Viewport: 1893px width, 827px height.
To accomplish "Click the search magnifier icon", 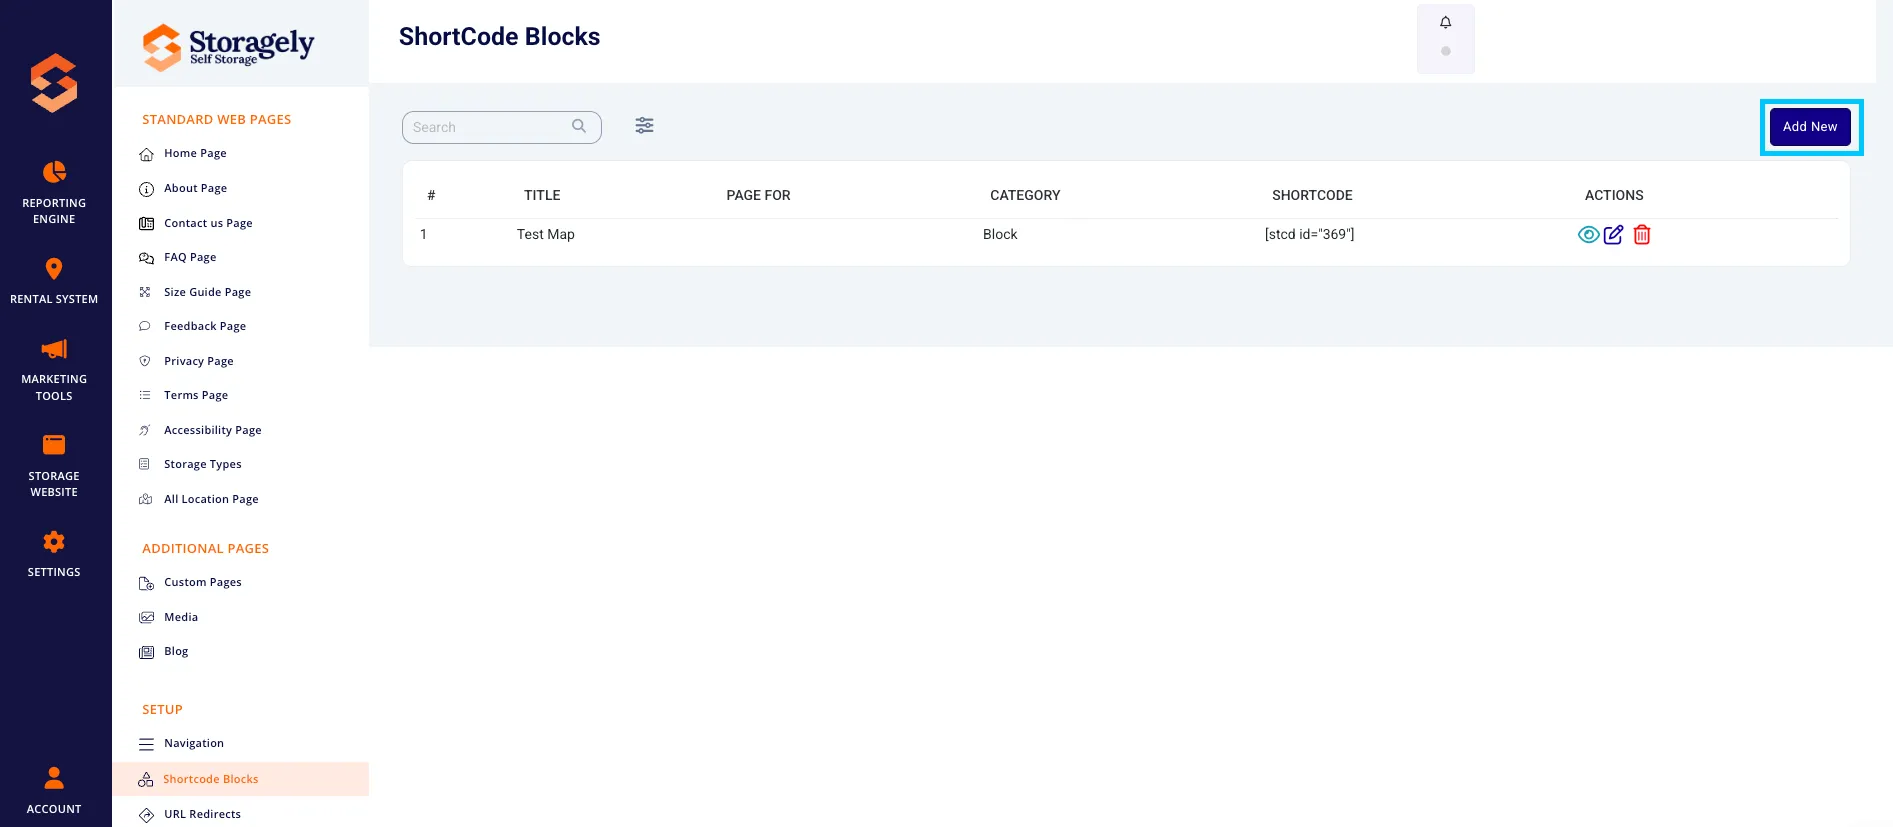I will (x=579, y=126).
